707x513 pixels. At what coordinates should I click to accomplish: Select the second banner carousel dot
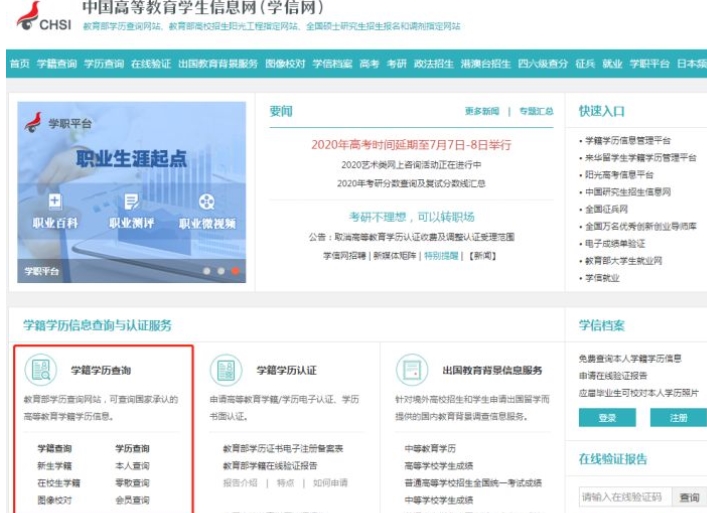tap(221, 271)
